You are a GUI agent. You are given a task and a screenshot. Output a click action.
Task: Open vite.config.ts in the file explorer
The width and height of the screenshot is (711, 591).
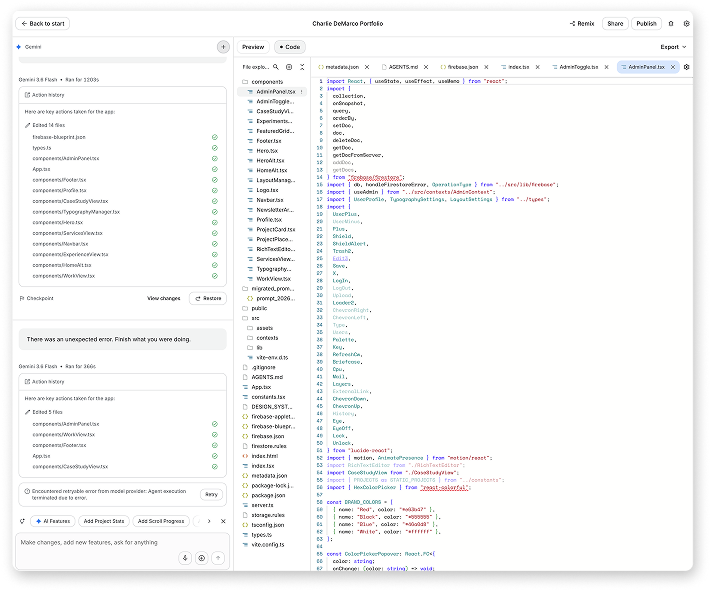point(268,545)
